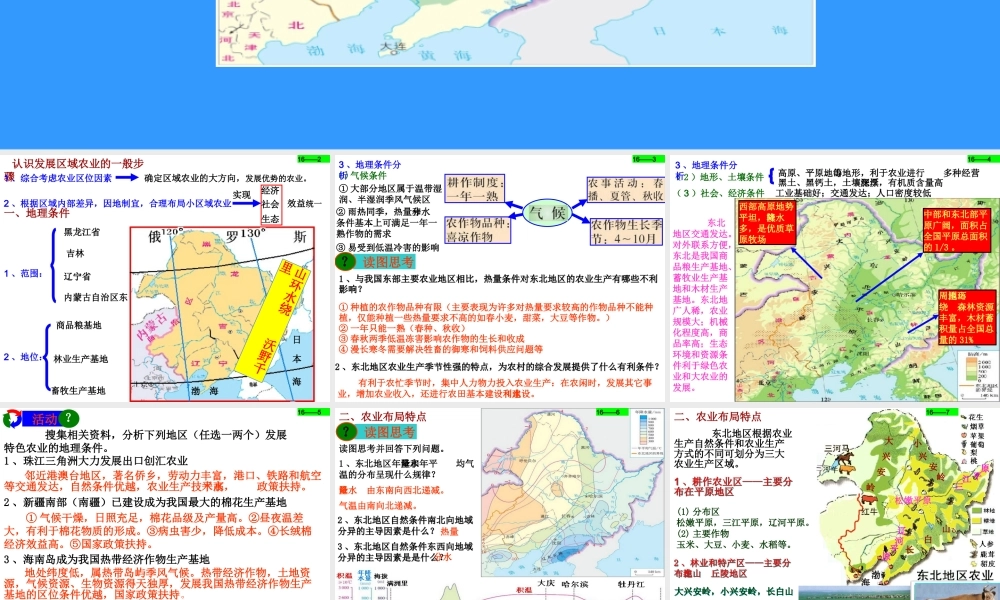This screenshot has height=600, width=1000.
Task: Click the 农作物品种:喜凉作物 box
Action: [478, 230]
